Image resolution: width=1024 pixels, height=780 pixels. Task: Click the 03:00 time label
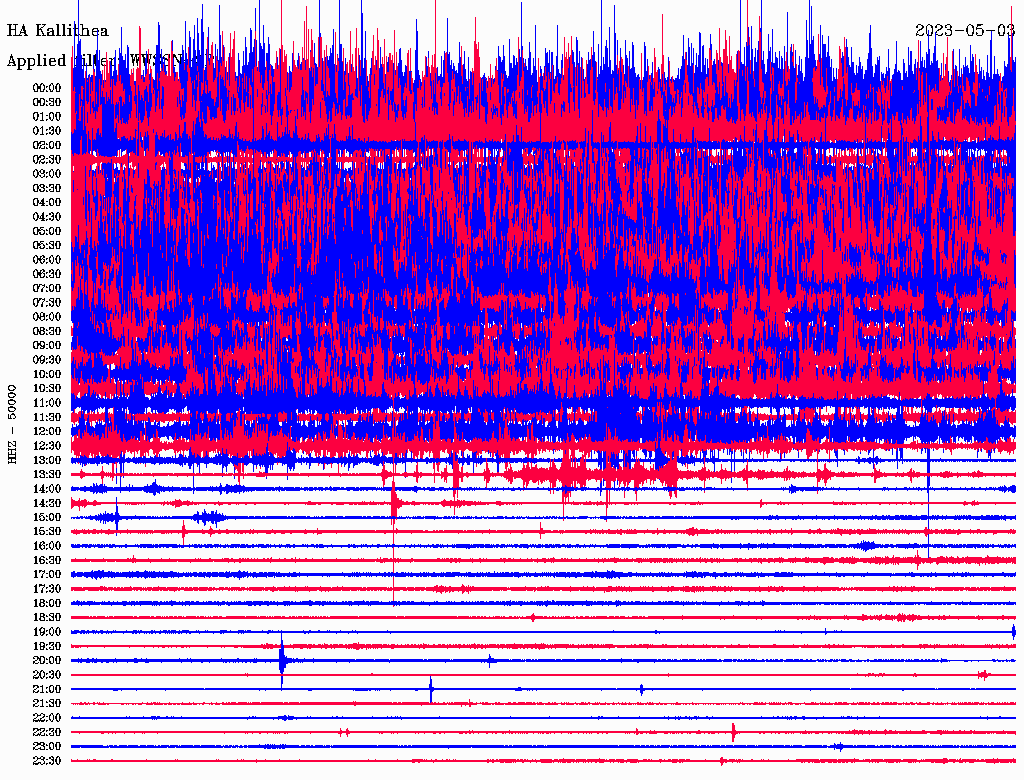click(x=47, y=174)
